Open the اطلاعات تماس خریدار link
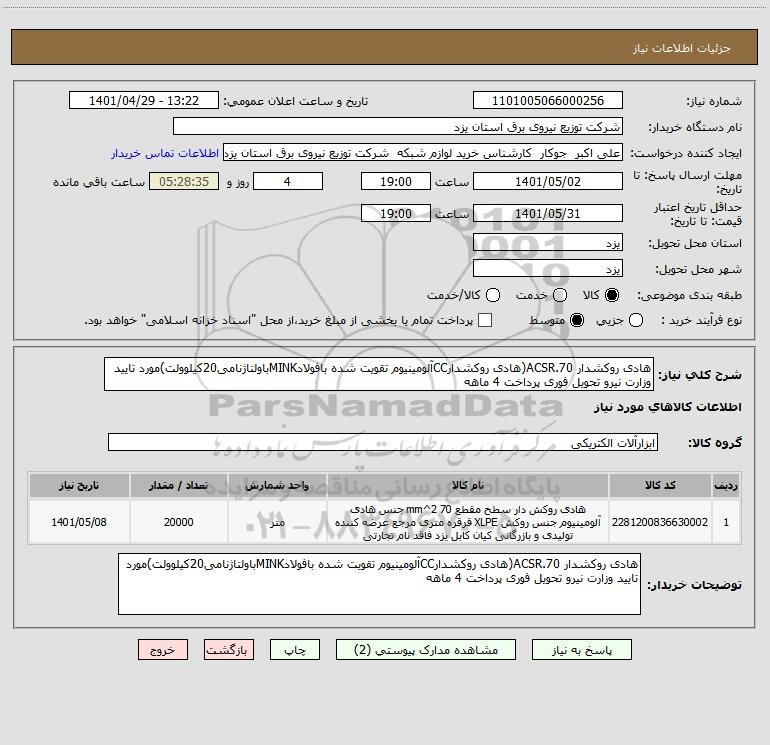 [165, 153]
